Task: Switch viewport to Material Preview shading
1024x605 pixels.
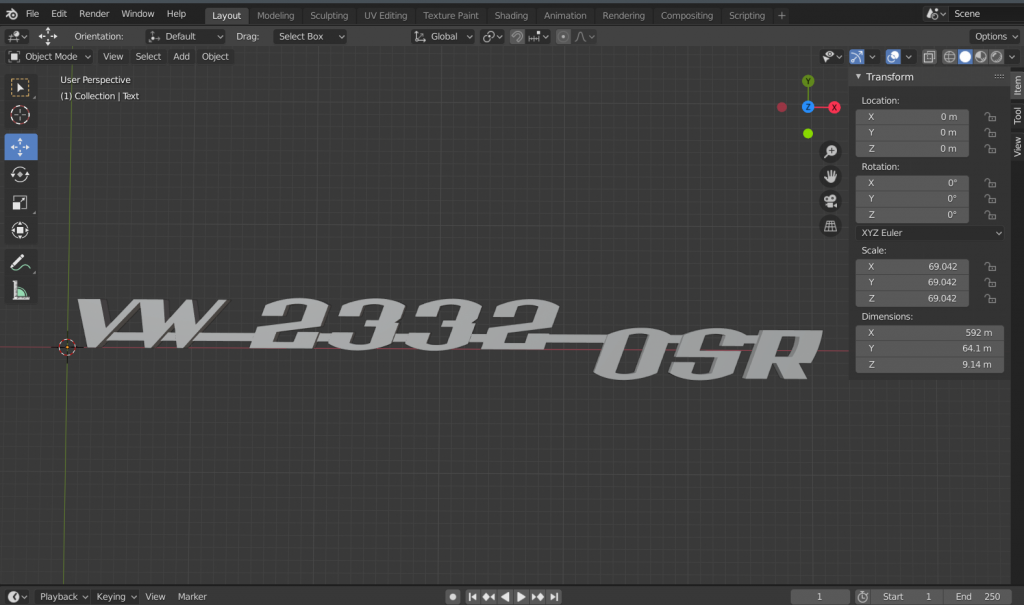Action: coord(980,57)
